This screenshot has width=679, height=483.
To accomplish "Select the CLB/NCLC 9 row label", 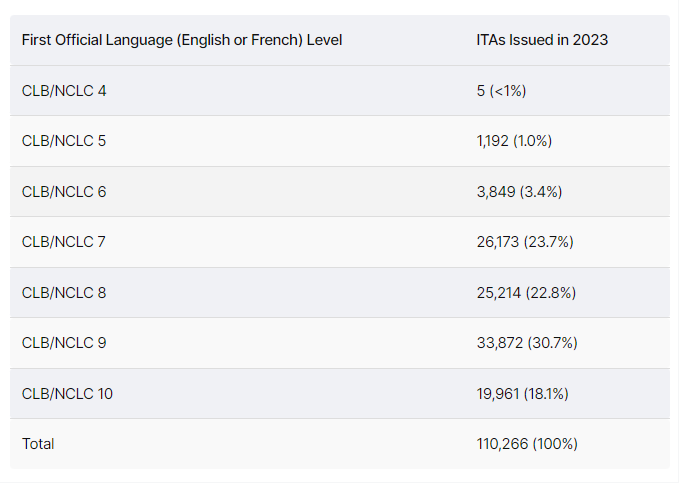I will click(64, 343).
